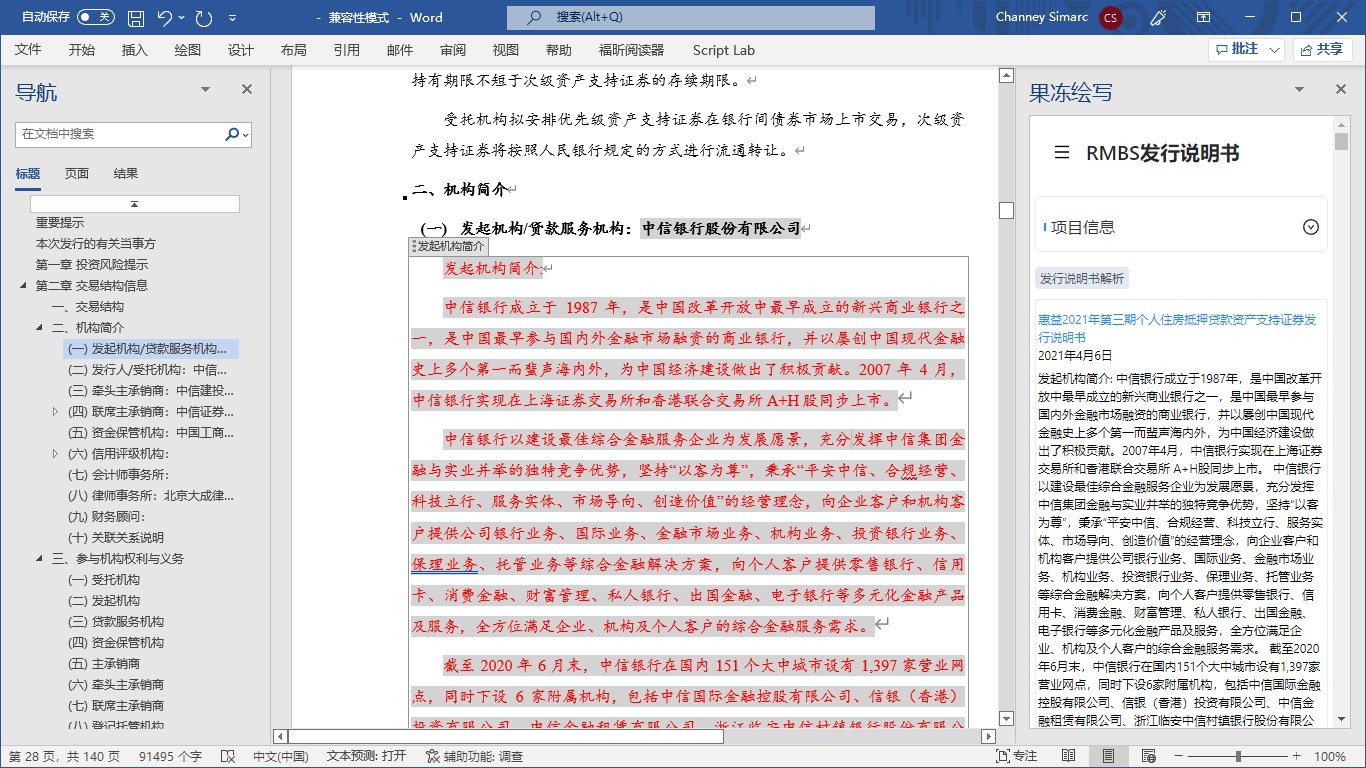Image resolution: width=1366 pixels, height=768 pixels.
Task: Click the Undo arrow icon
Action: 165,18
